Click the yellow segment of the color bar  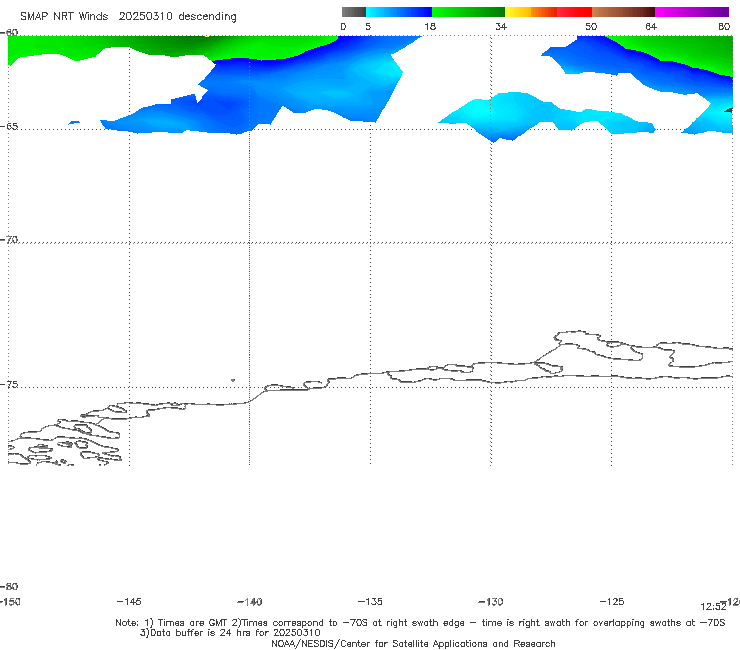(x=518, y=12)
